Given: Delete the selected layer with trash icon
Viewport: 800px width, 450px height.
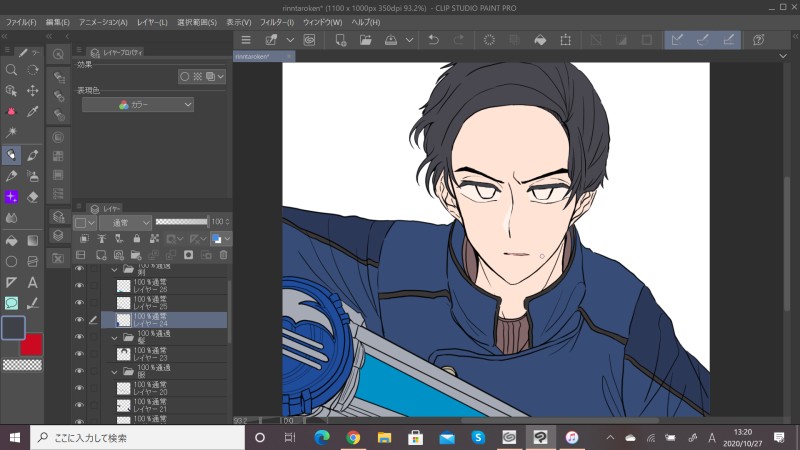Looking at the screenshot, I should pos(223,255).
